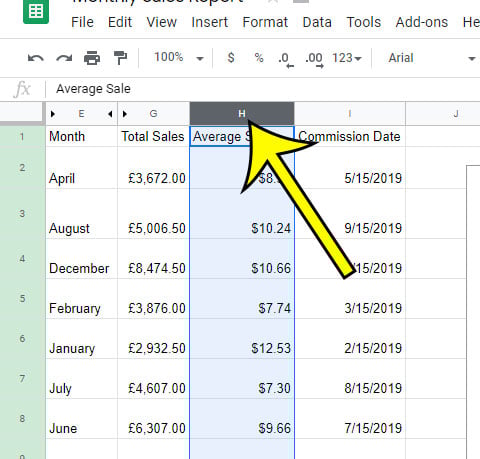Open the 100% zoom dropdown

pyautogui.click(x=178, y=58)
